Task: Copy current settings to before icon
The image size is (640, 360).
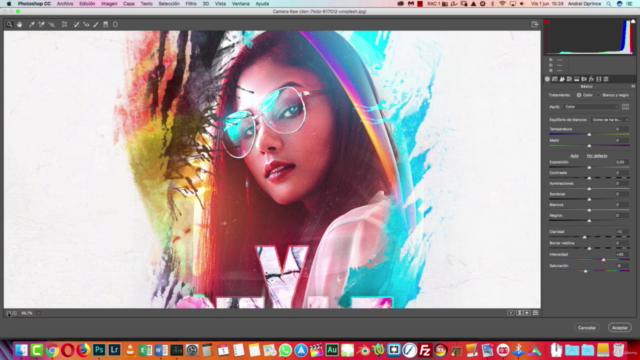Action: pyautogui.click(x=527, y=313)
